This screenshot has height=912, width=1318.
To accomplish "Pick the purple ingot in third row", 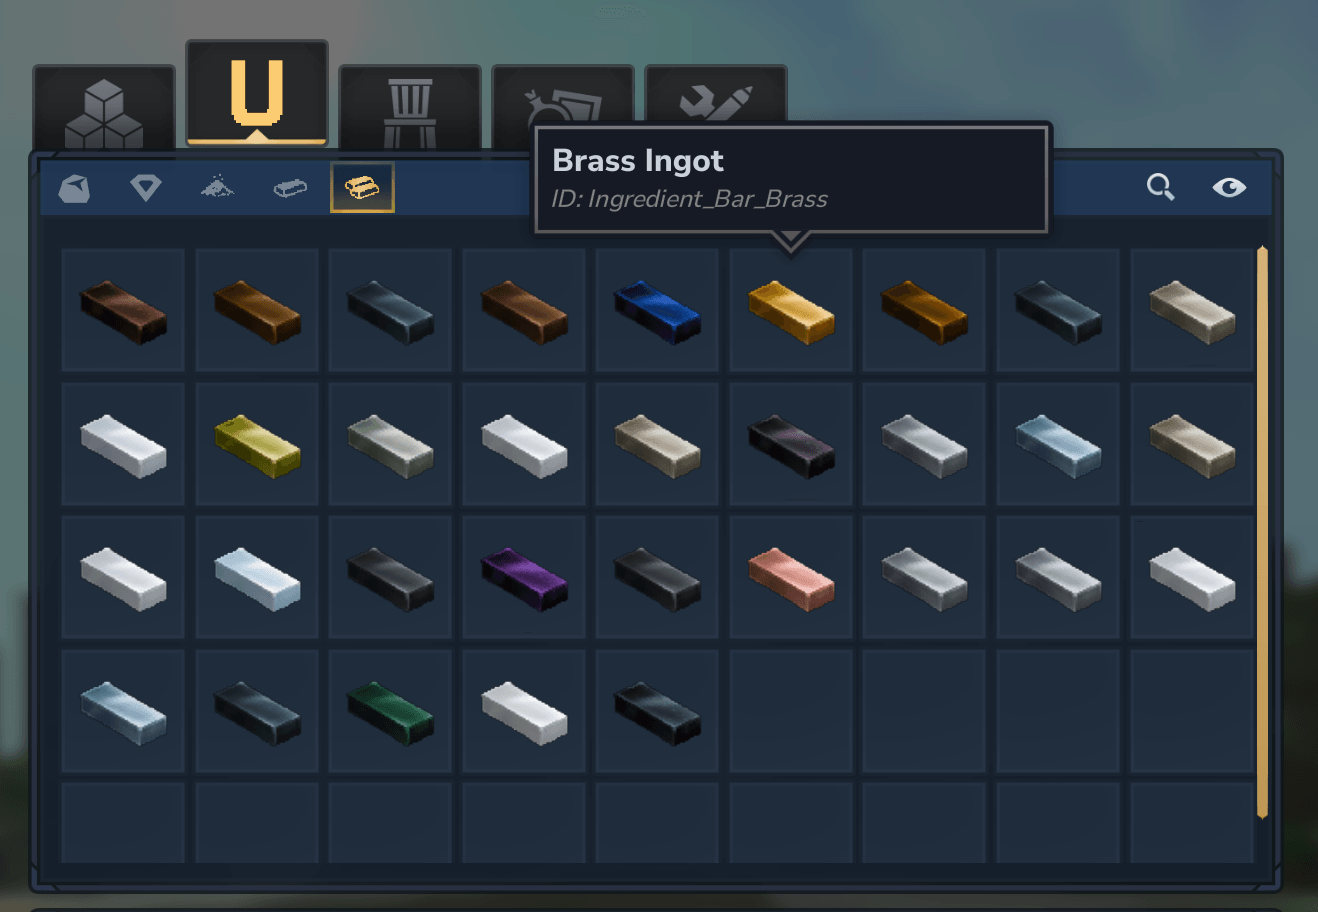I will (x=524, y=578).
